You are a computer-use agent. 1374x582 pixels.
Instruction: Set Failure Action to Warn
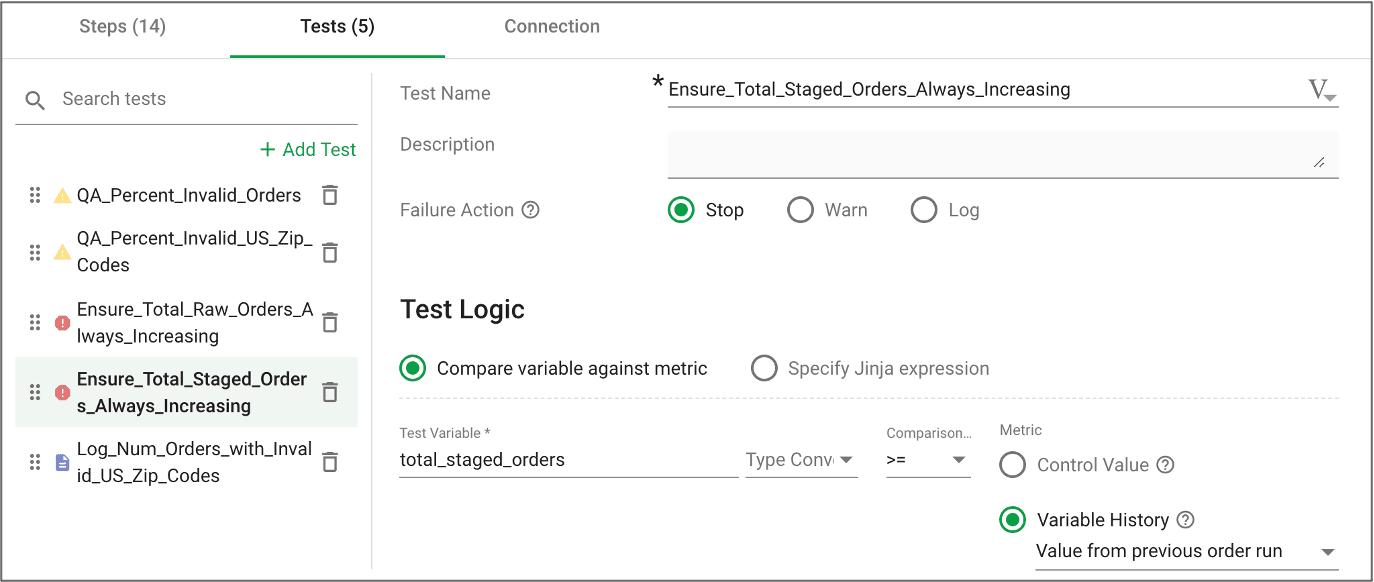point(800,210)
